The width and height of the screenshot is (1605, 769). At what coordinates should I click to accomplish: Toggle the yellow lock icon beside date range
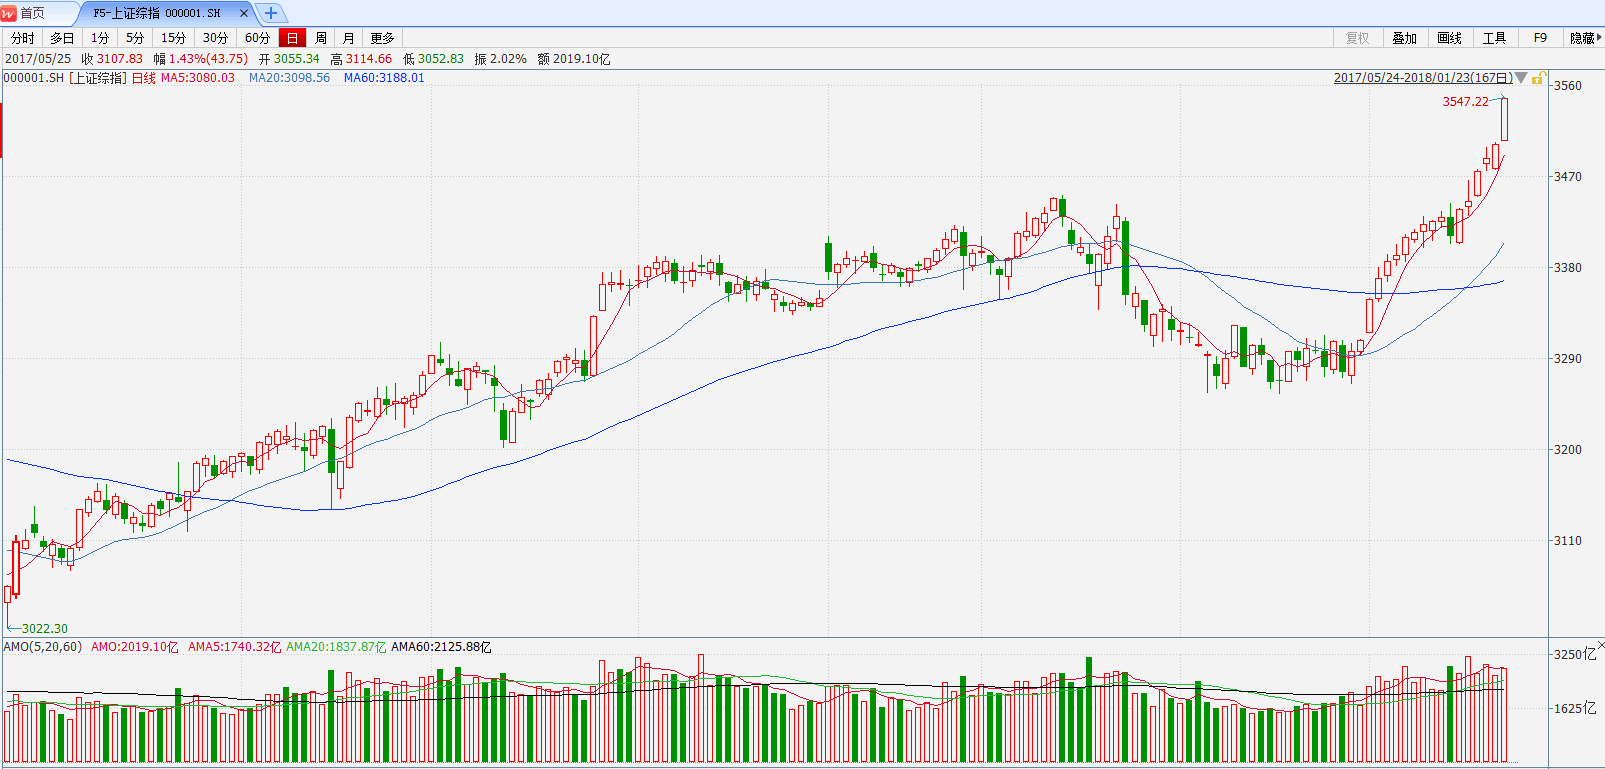[1538, 78]
